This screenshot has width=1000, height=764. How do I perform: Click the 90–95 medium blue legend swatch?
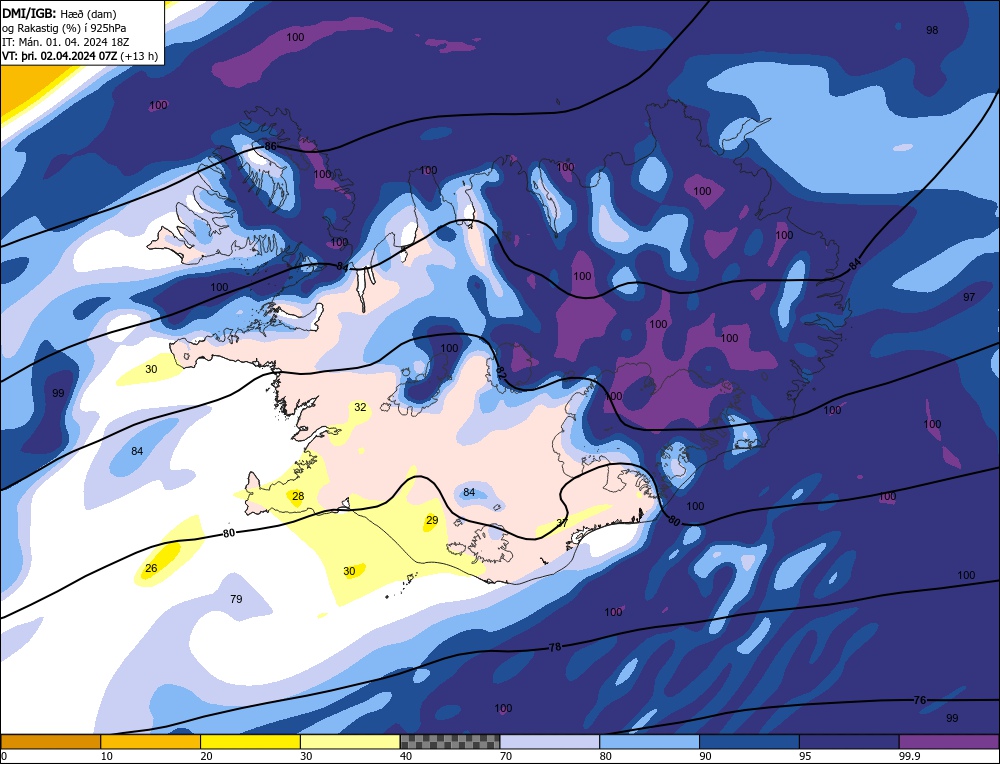749,742
